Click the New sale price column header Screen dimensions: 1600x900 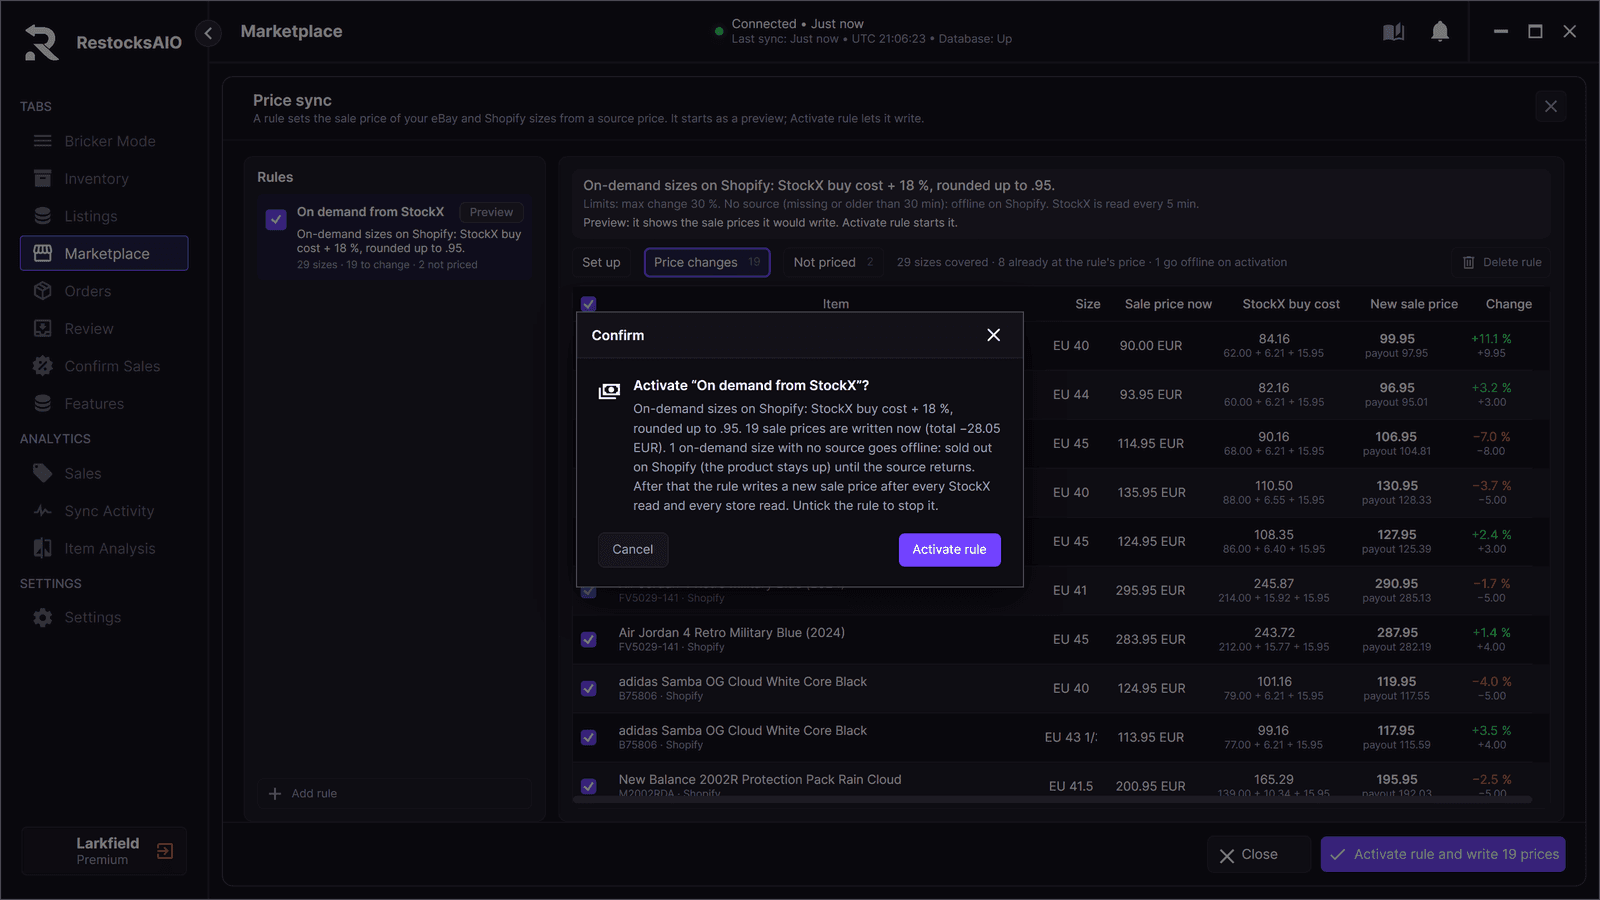[1414, 304]
